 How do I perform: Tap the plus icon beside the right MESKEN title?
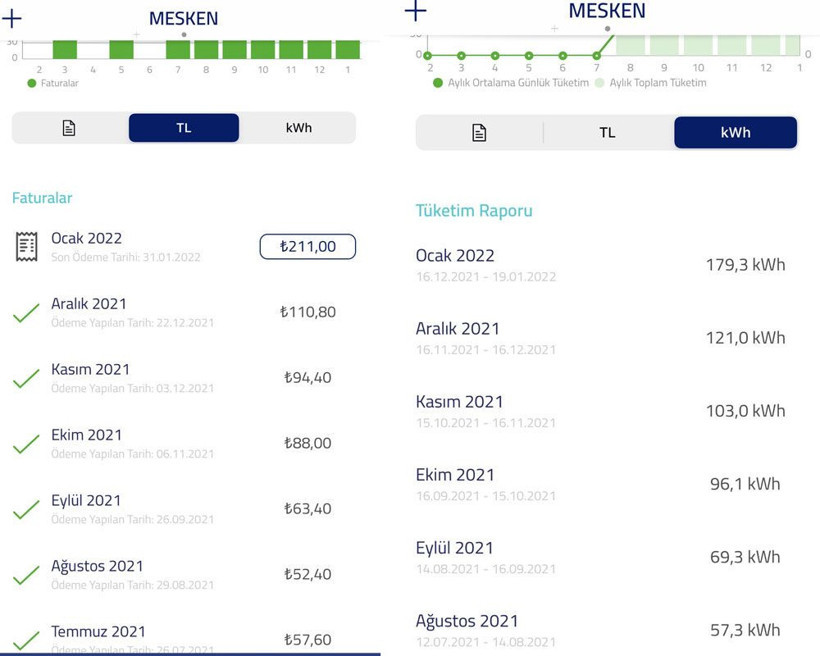coord(415,11)
